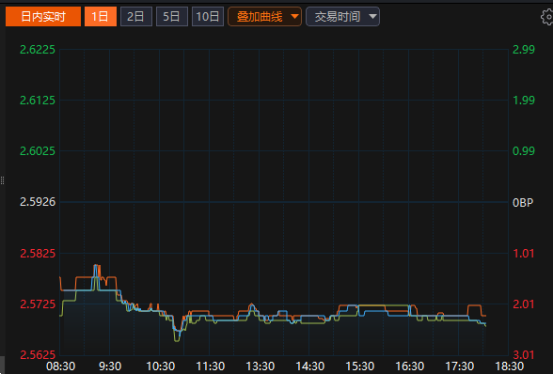Click the 2.5926 baseline price label
Image resolution: width=554 pixels, height=375 pixels.
point(37,202)
